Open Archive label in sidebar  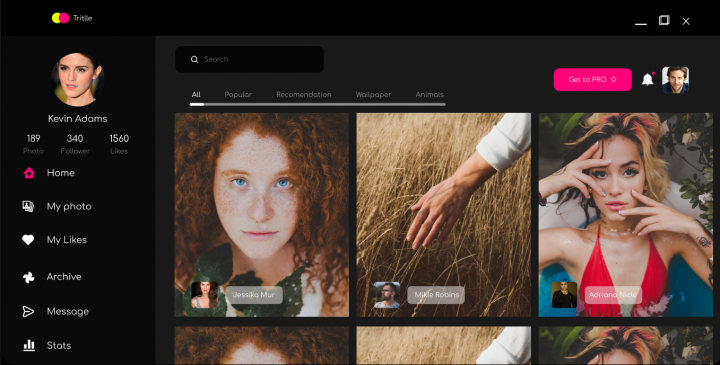(x=64, y=276)
